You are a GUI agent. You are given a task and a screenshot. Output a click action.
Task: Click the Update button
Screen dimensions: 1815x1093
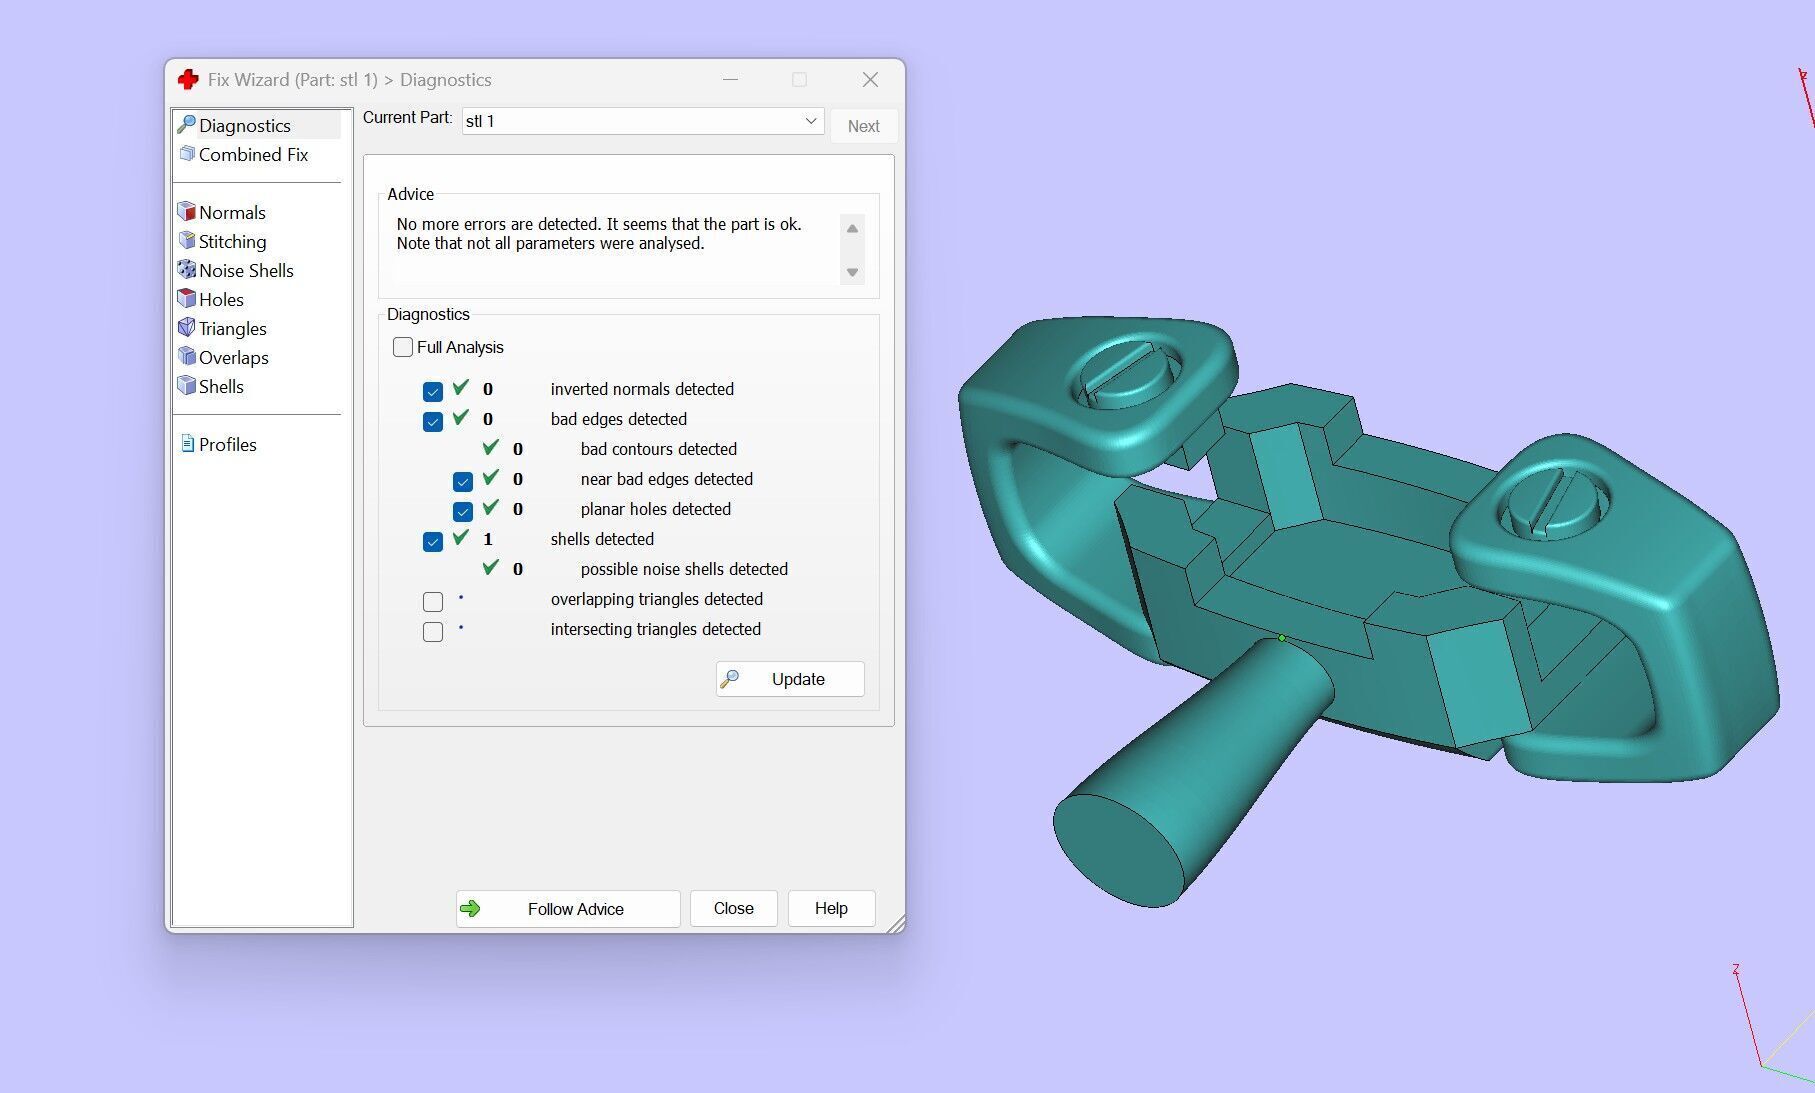click(x=790, y=679)
